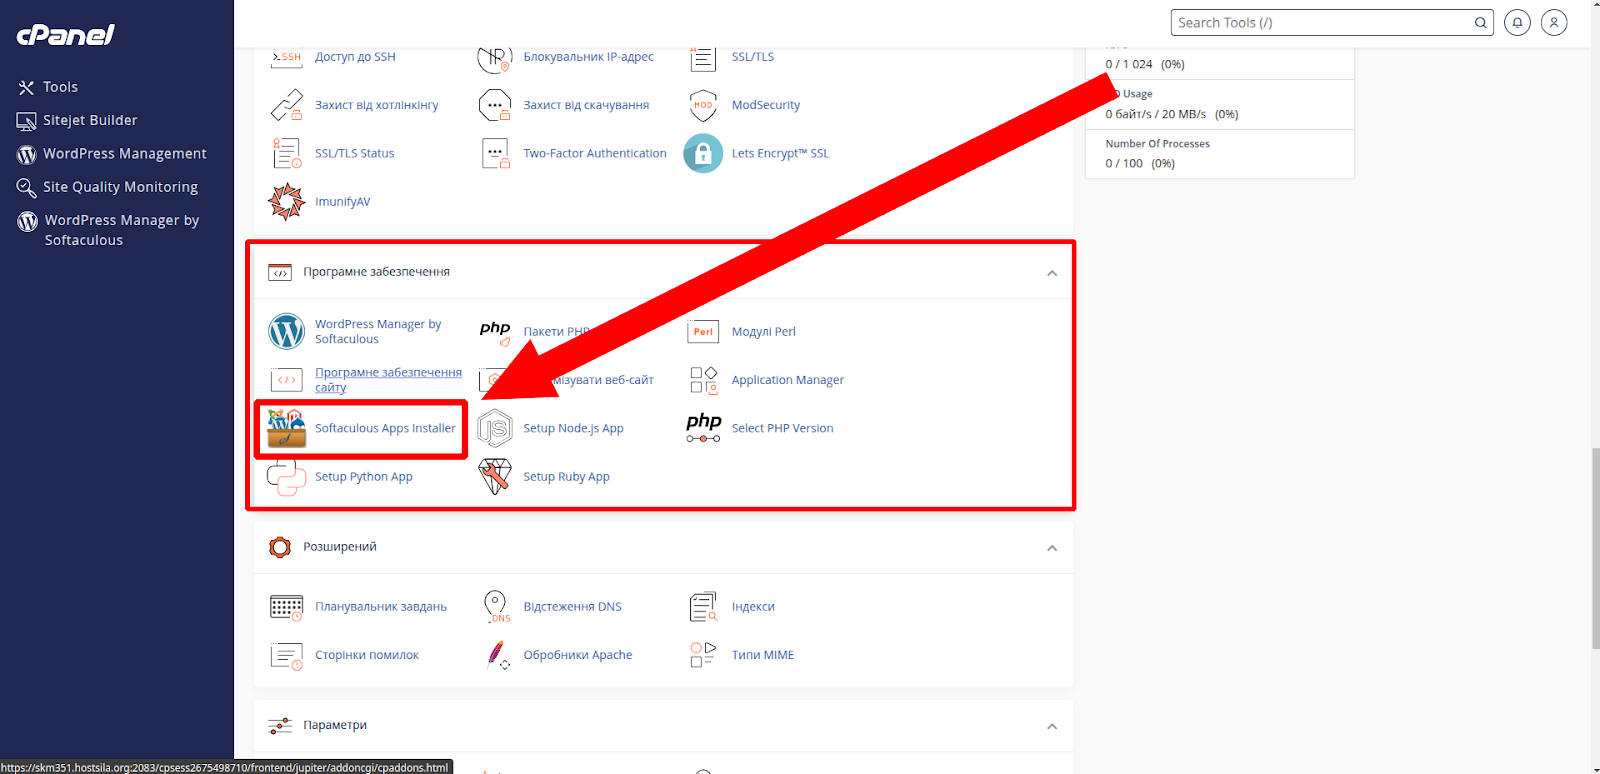Click the Типи MIME link
Viewport: 1600px width, 774px height.
pos(762,655)
